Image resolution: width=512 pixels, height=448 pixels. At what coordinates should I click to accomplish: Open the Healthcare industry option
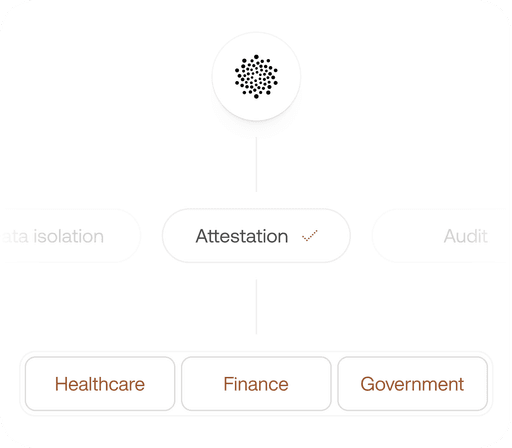tap(100, 384)
